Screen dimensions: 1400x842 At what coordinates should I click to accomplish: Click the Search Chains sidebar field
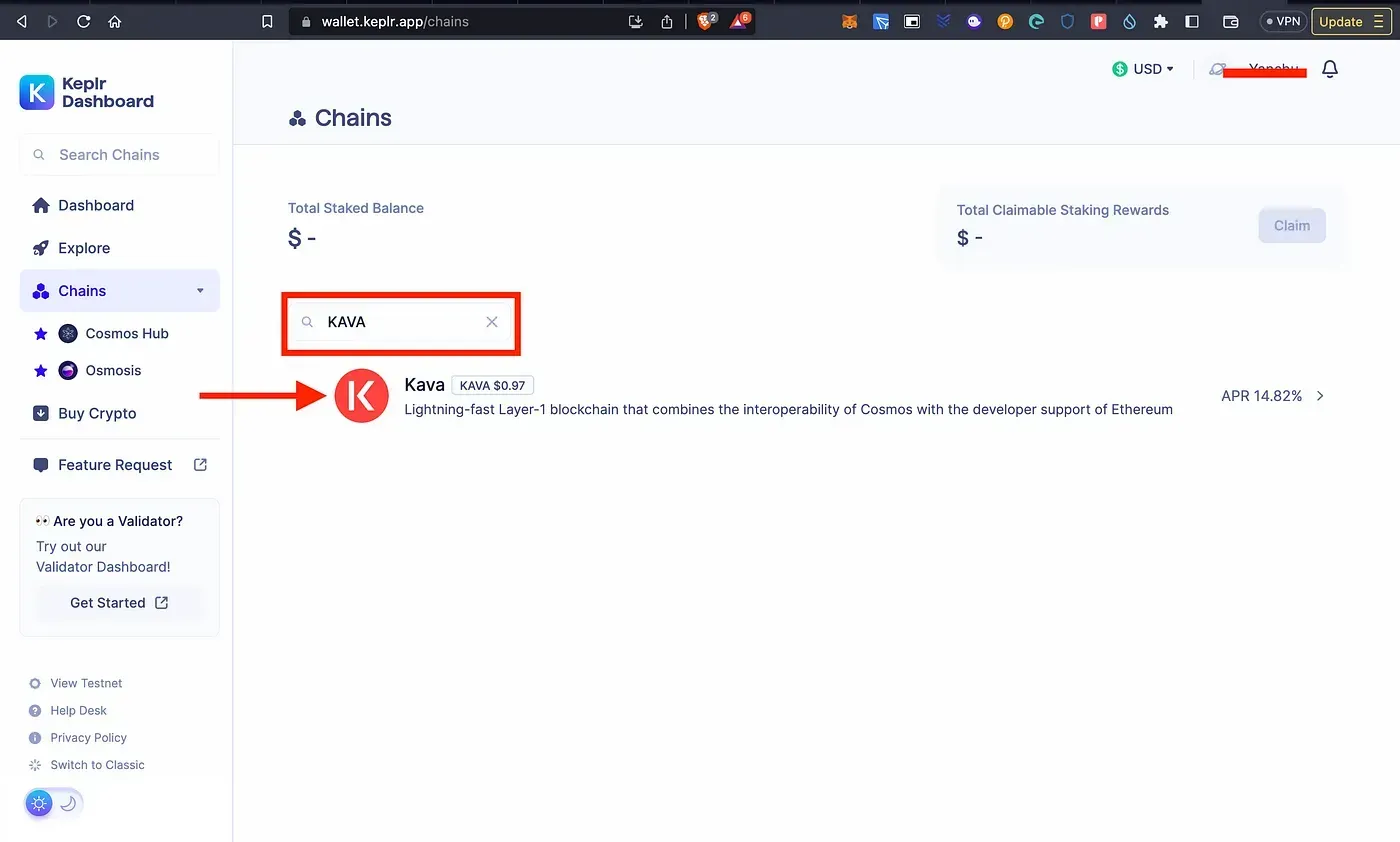click(x=119, y=155)
